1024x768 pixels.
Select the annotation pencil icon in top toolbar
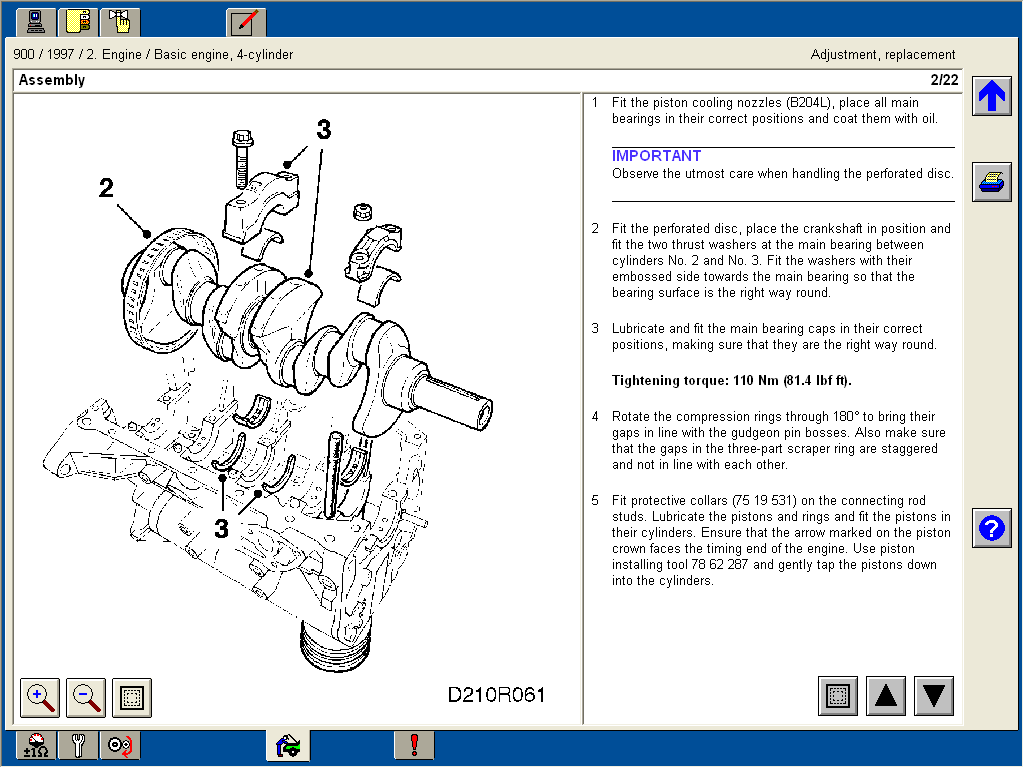[x=246, y=21]
